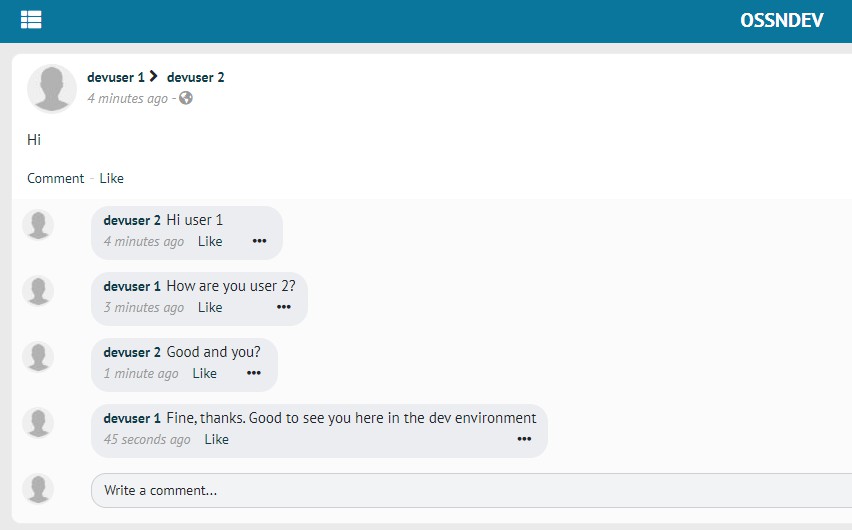Viewport: 852px width, 530px height.
Task: Click Comment link under the post
Action: click(x=55, y=178)
